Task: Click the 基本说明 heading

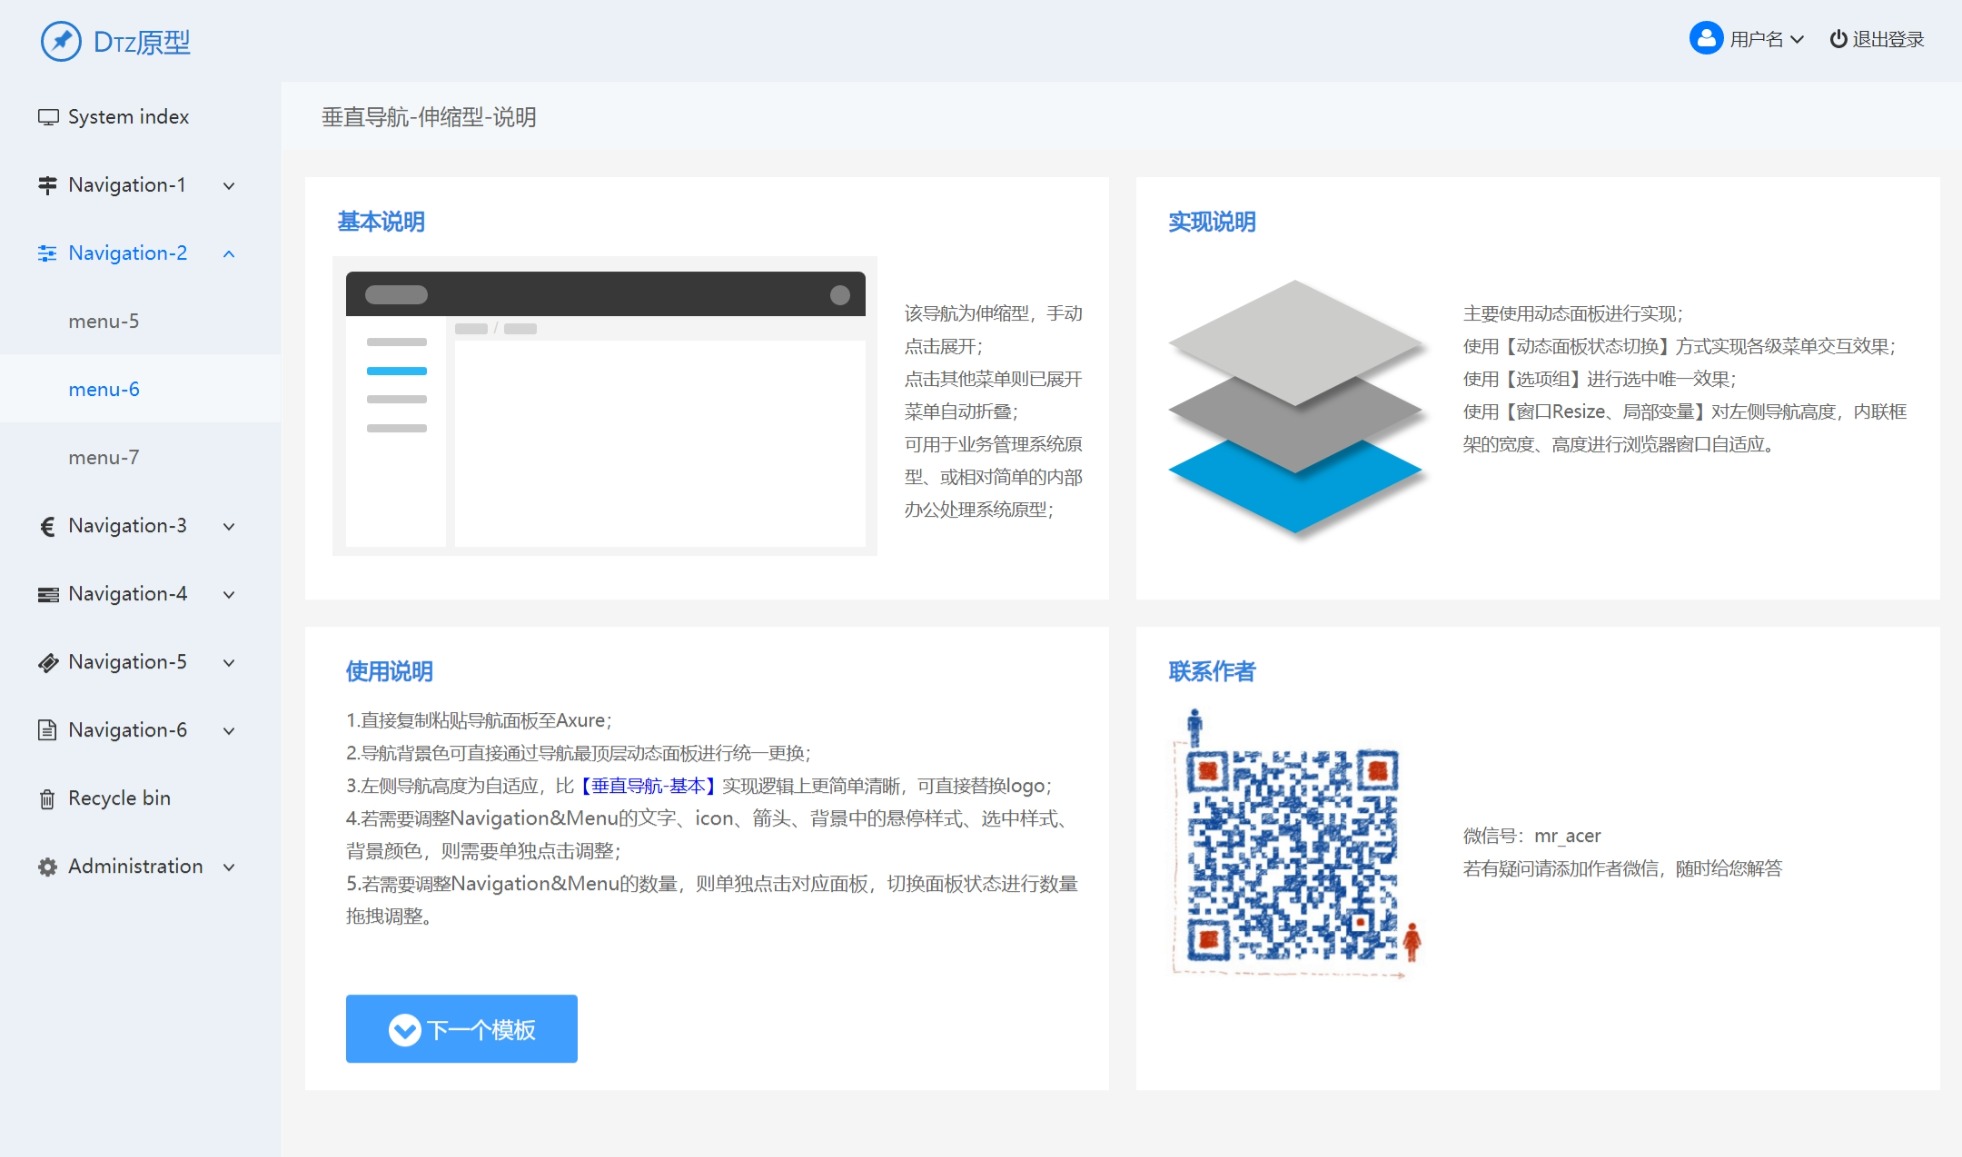Action: [381, 222]
